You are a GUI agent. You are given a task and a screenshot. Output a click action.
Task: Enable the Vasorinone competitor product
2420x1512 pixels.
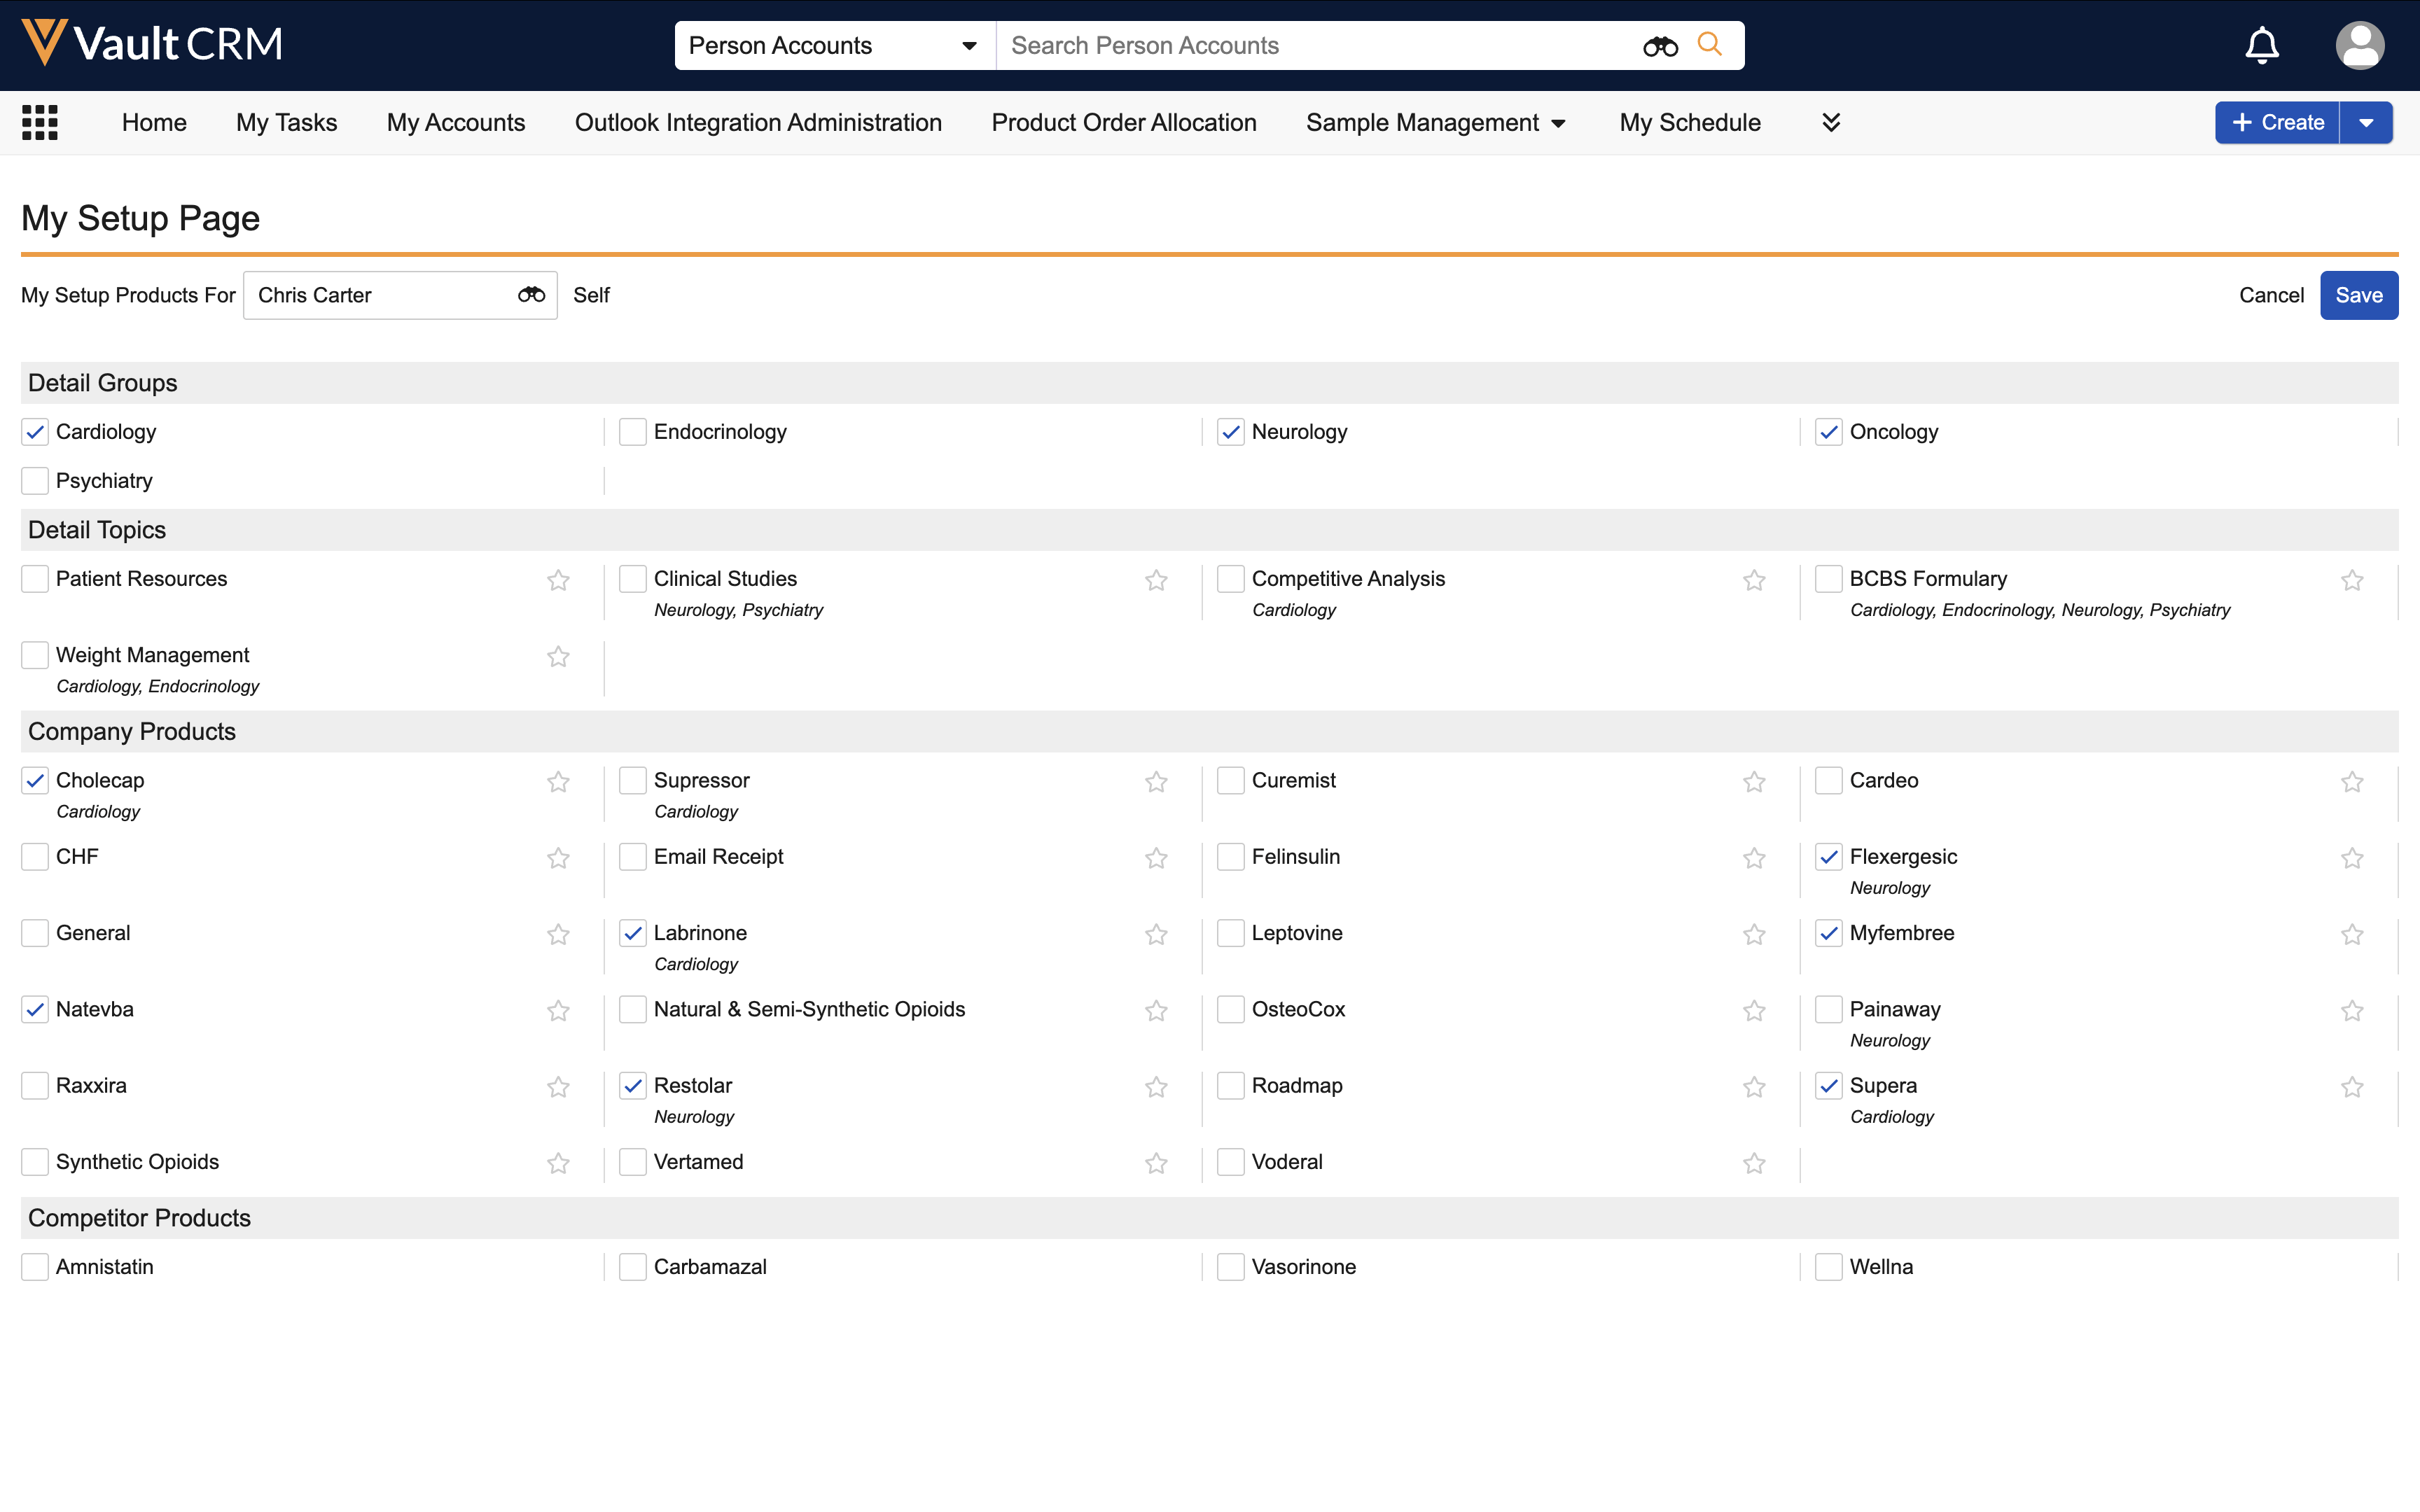pos(1231,1267)
